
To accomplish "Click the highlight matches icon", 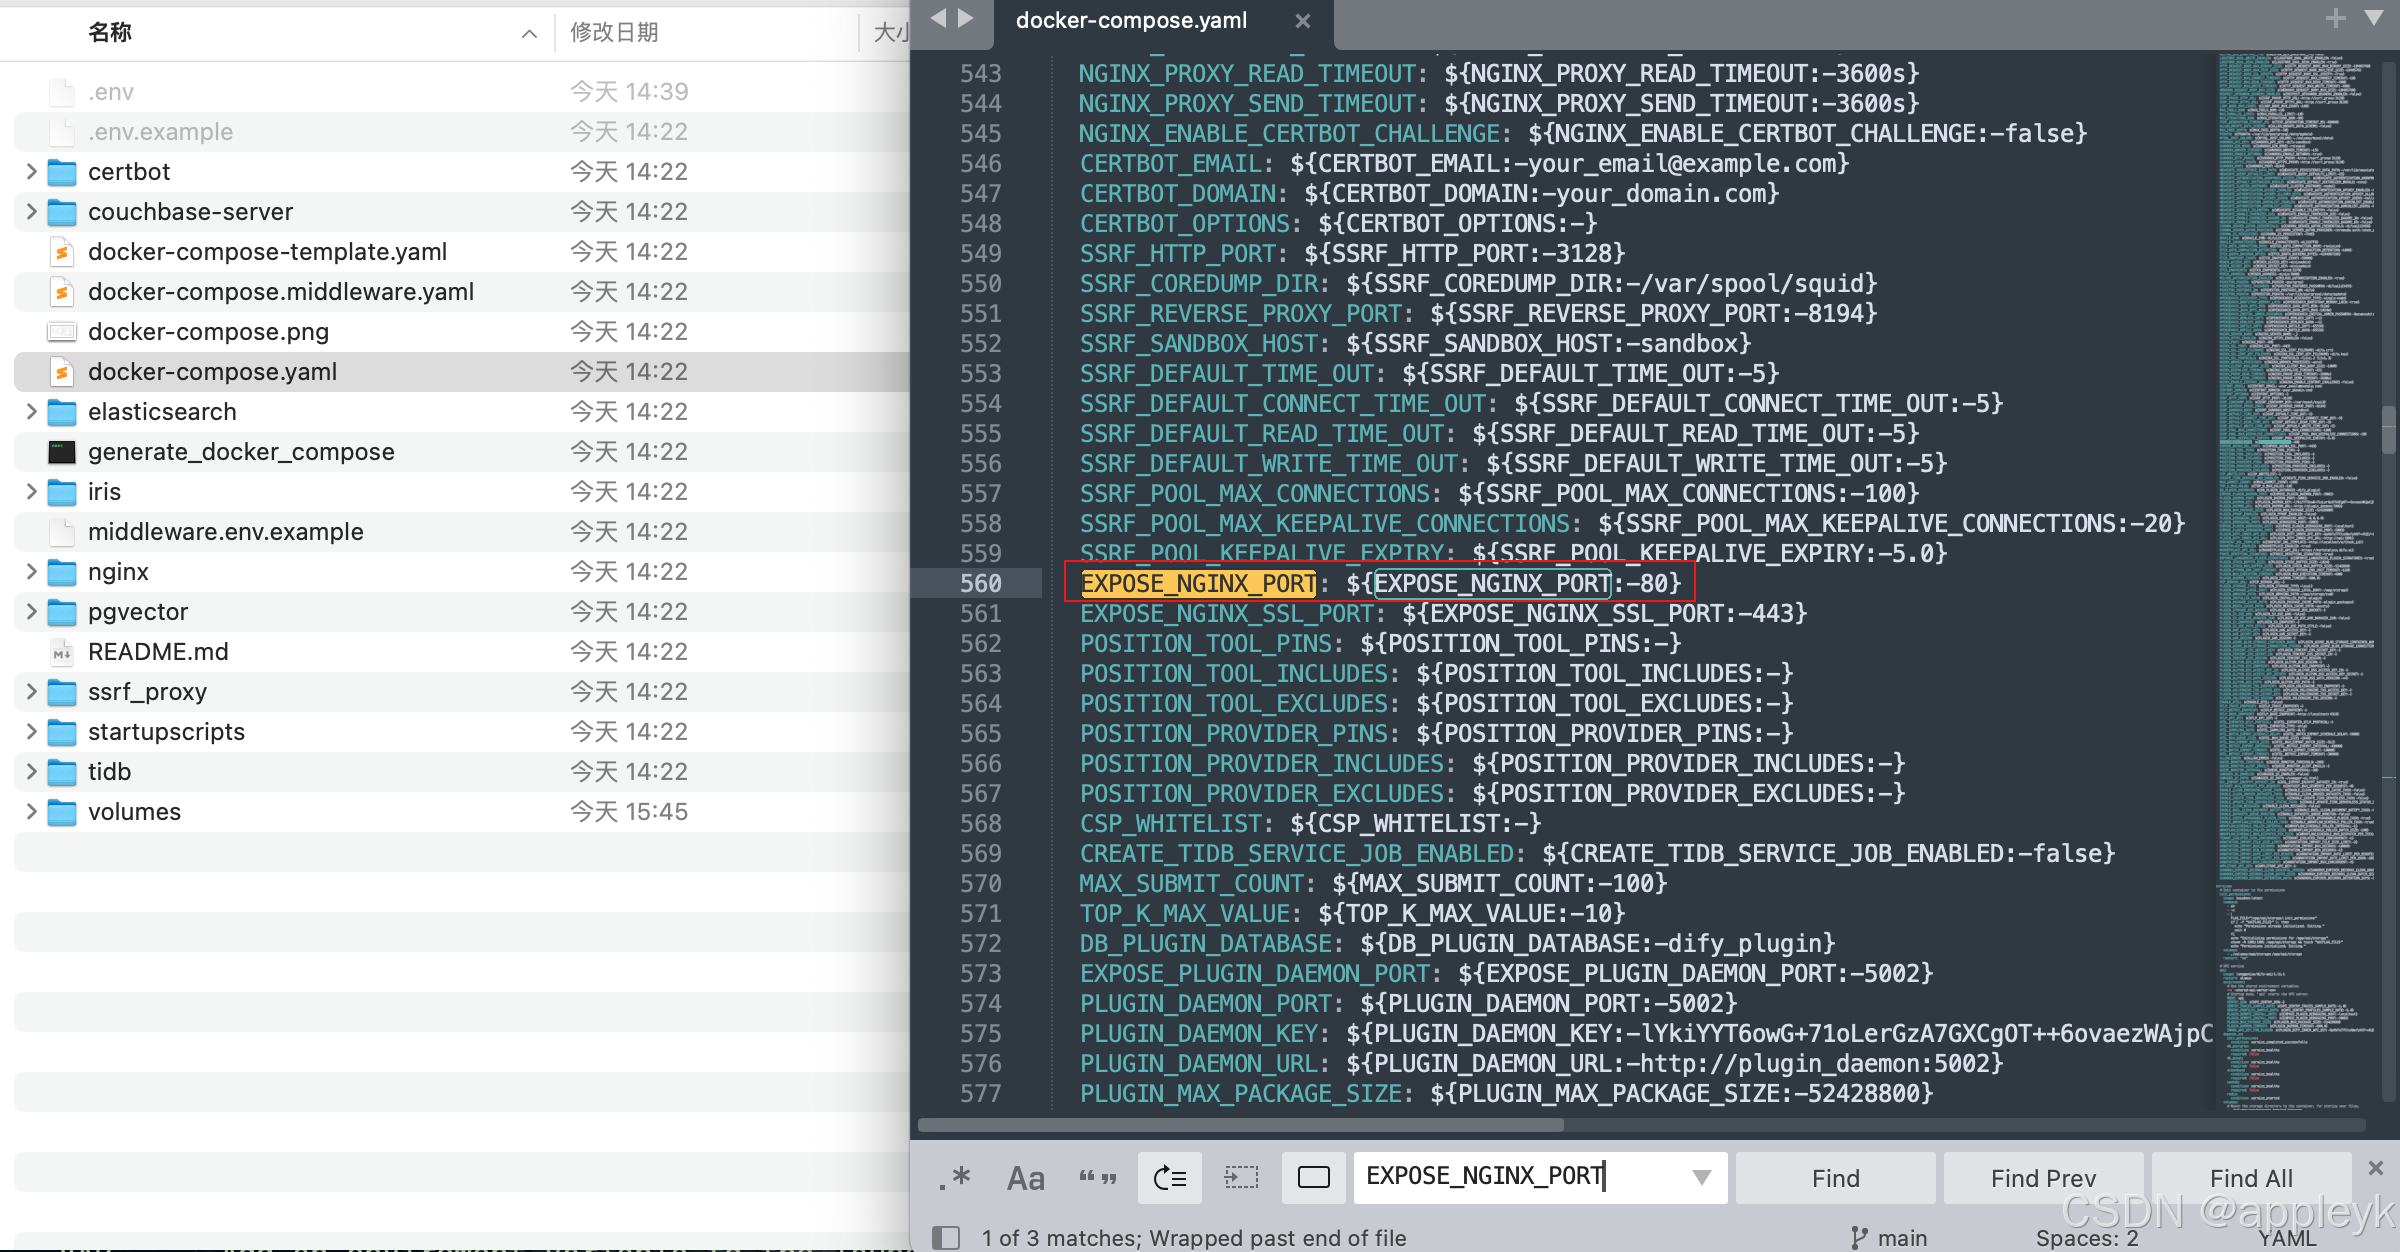I will 1313,1177.
